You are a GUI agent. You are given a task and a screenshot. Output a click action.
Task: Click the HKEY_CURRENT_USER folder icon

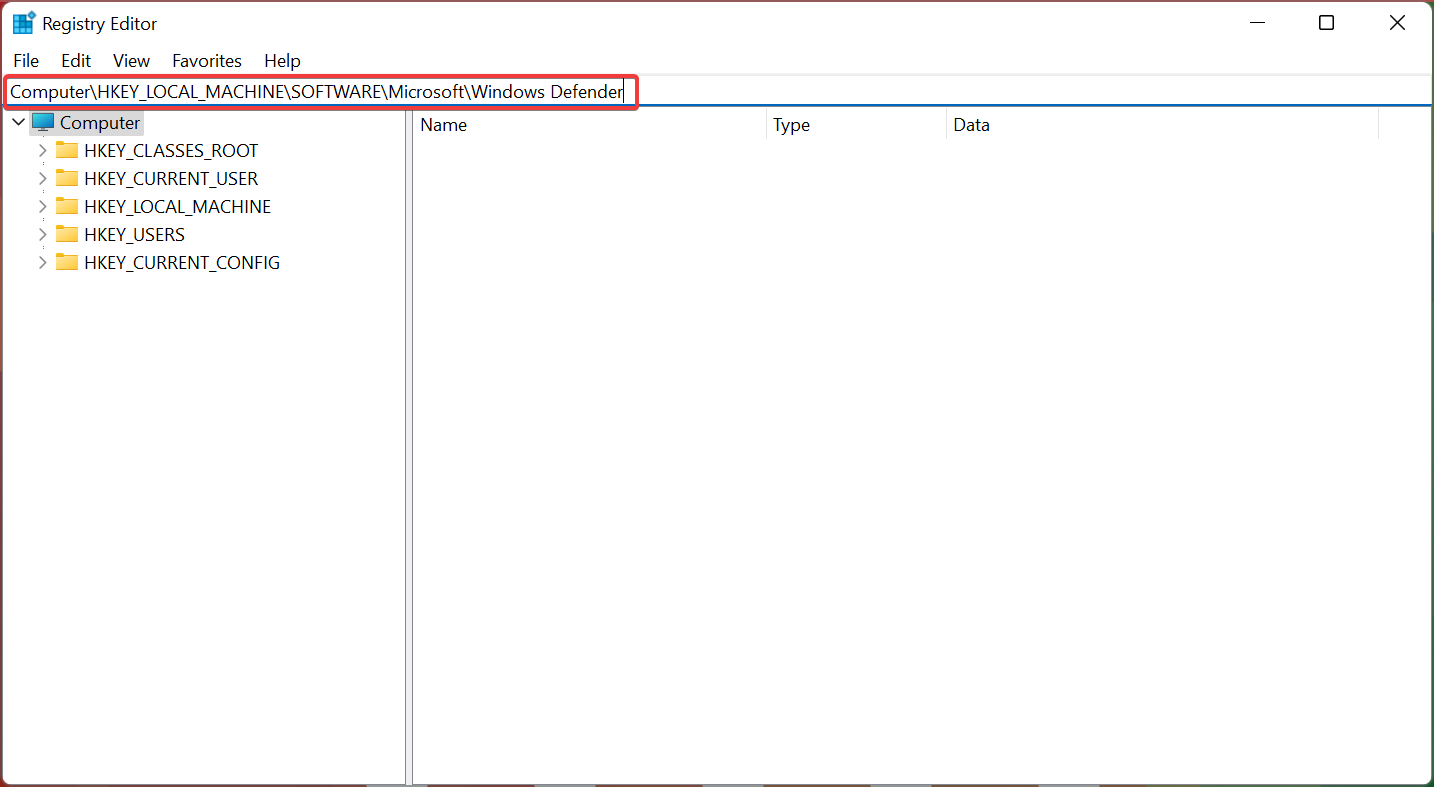[x=67, y=179]
